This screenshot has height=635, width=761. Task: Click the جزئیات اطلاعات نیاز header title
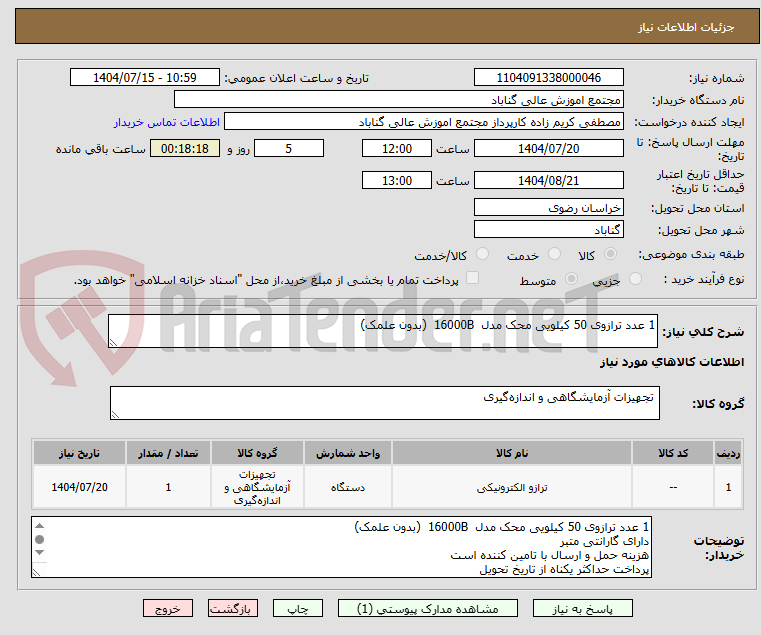point(686,27)
